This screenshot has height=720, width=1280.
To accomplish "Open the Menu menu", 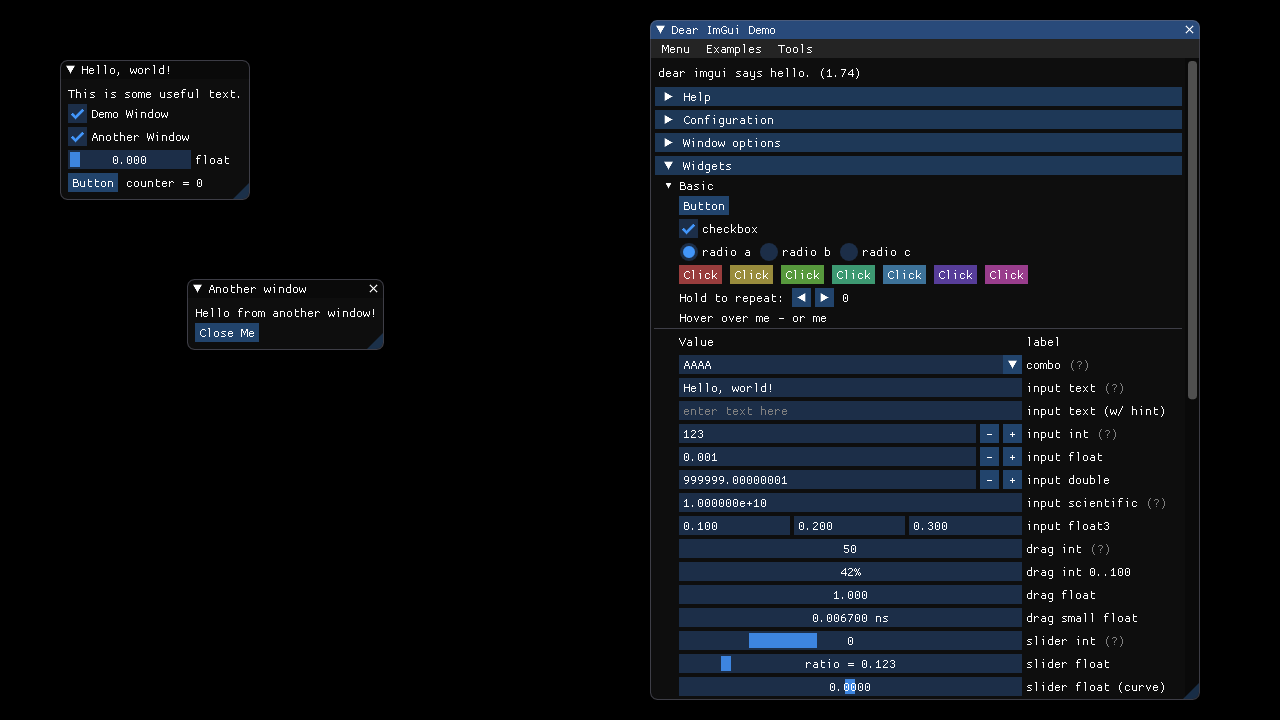I will (675, 49).
